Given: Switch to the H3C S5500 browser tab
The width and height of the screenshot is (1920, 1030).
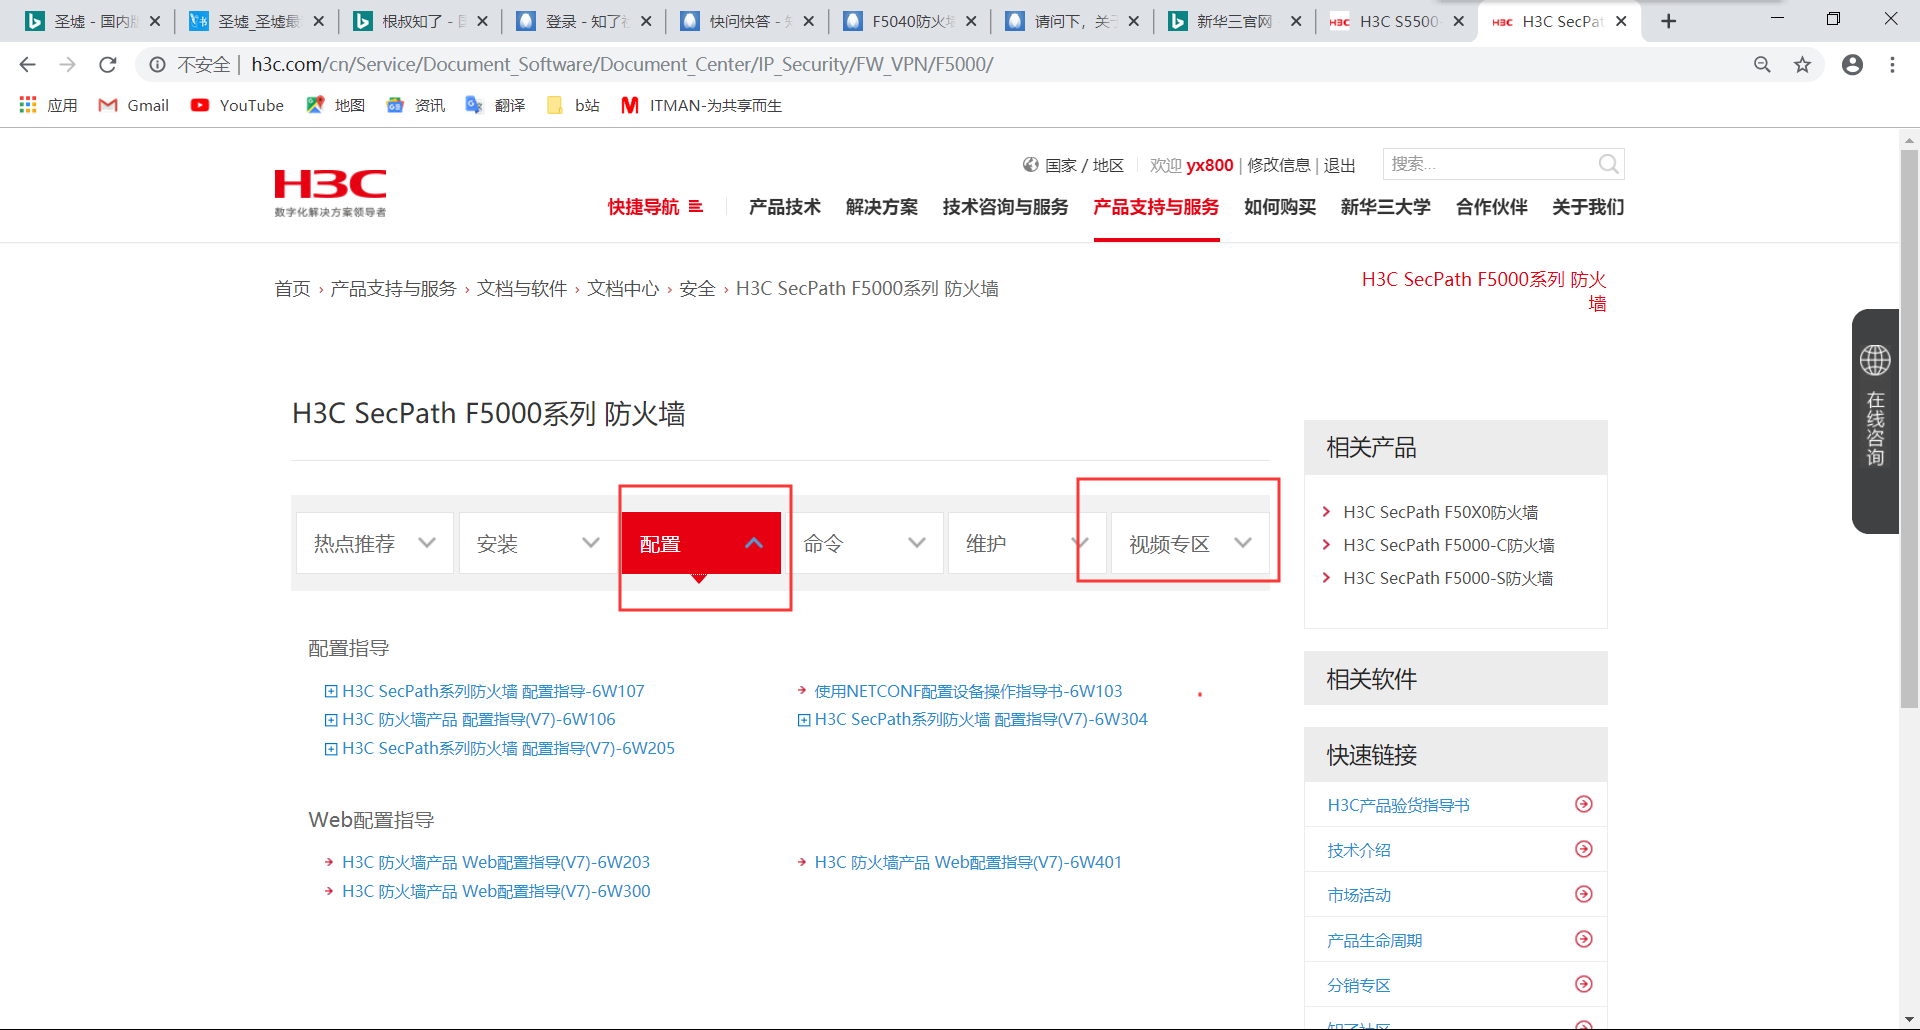Looking at the screenshot, I should [1397, 21].
